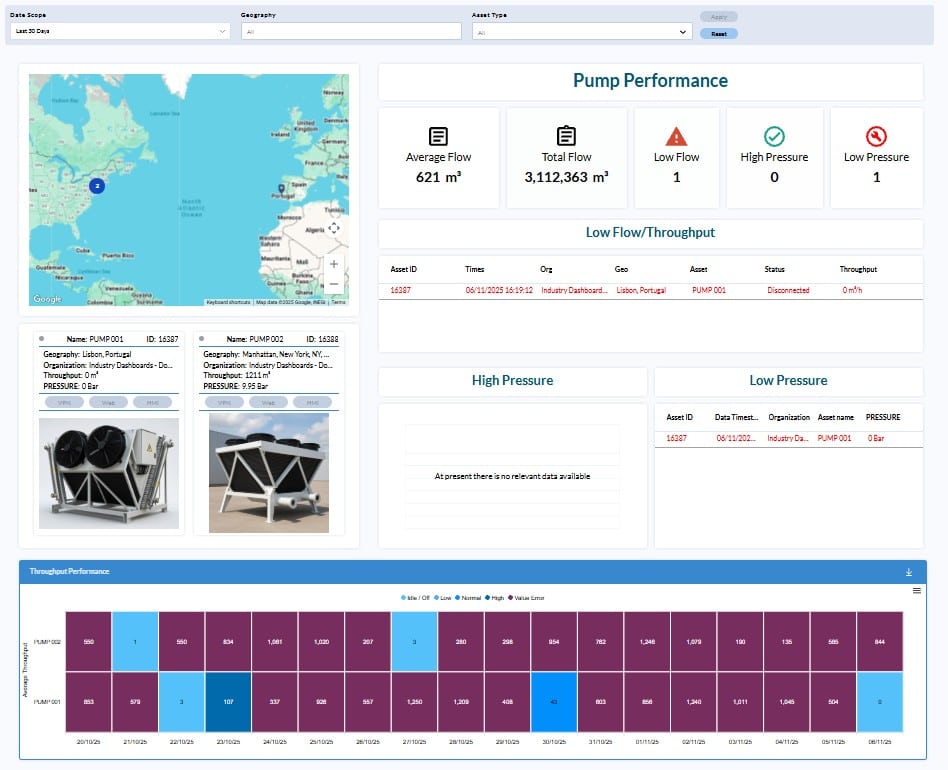Open the Date Scope dropdown
The image size is (948, 770).
coord(119,32)
